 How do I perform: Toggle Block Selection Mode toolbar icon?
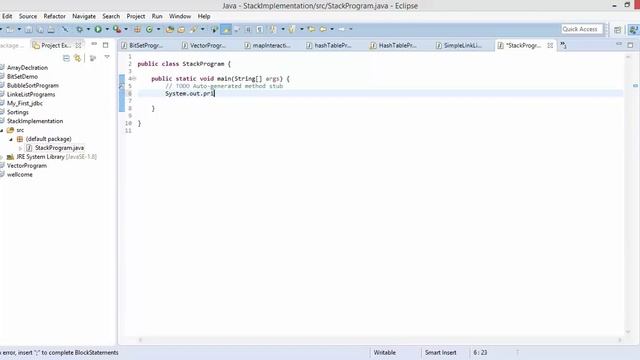coord(248,29)
